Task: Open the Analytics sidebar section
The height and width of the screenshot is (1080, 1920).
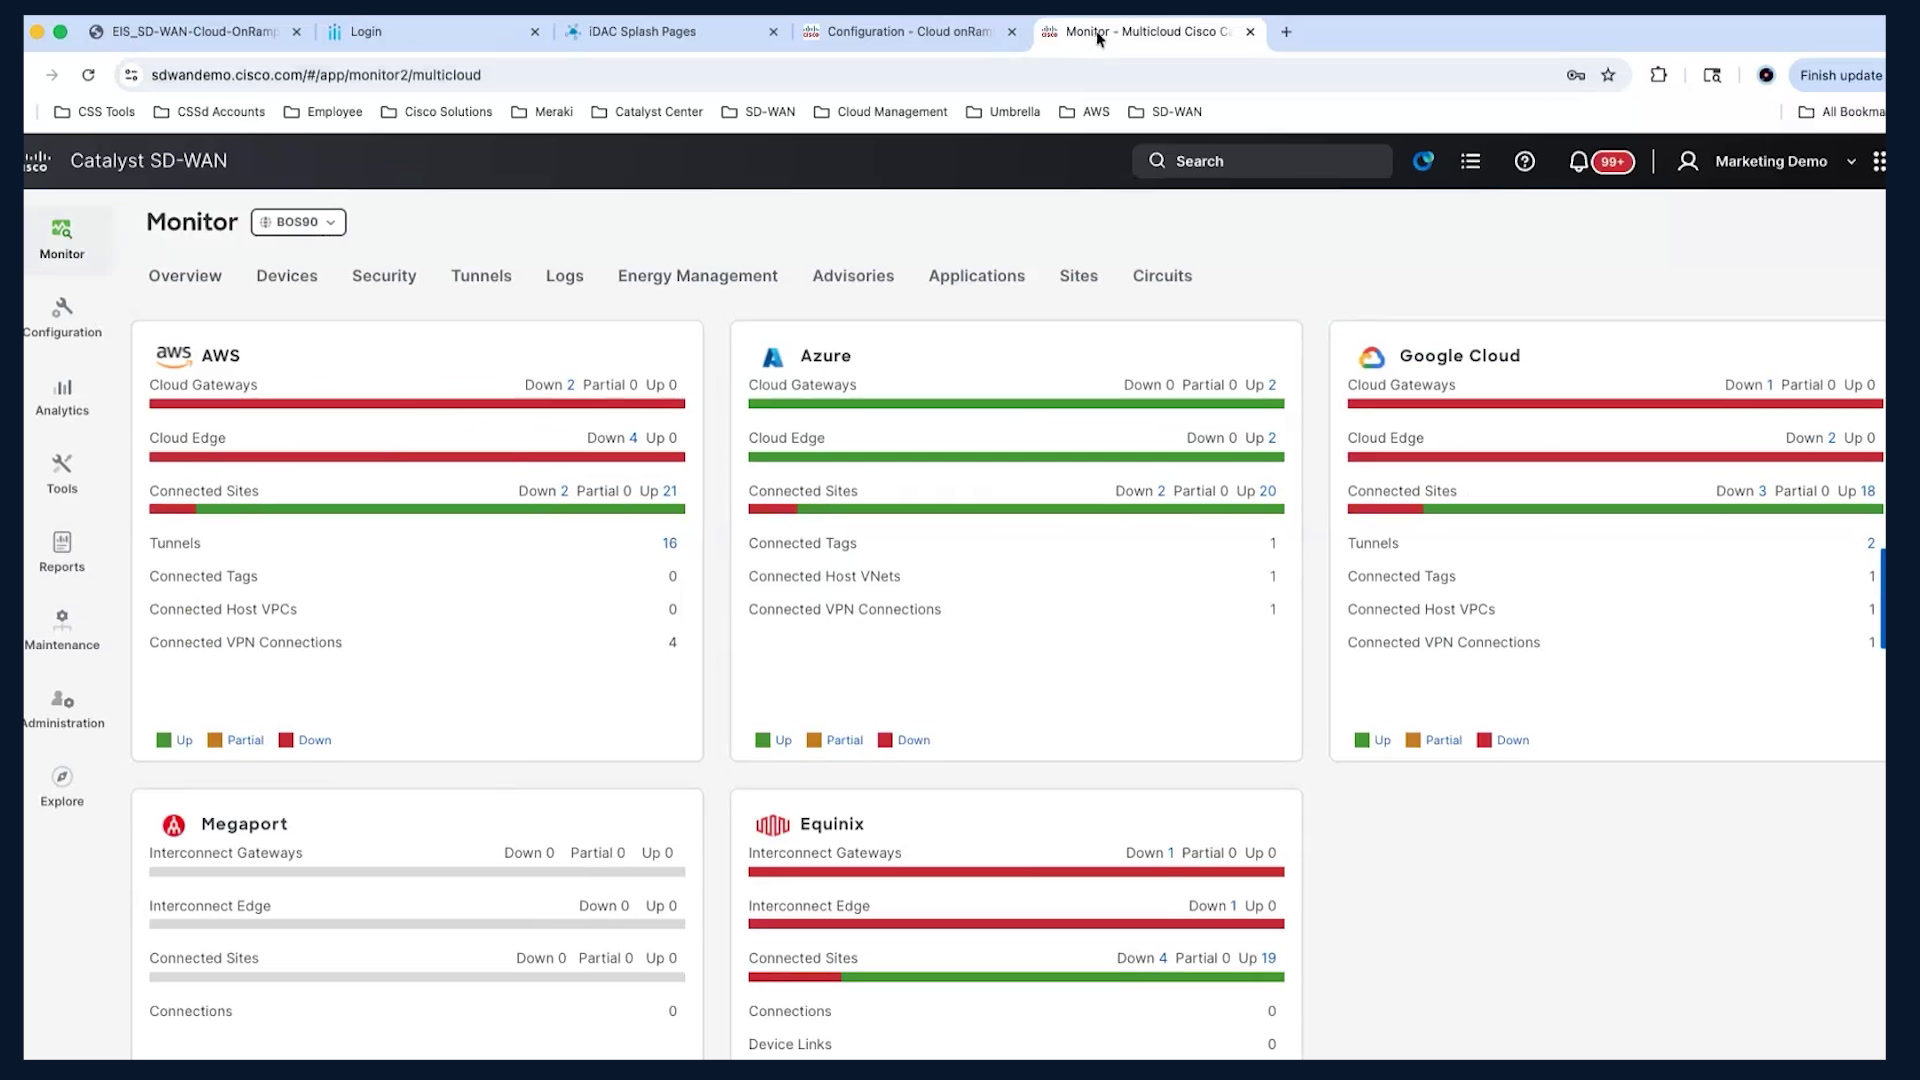Action: tap(62, 397)
